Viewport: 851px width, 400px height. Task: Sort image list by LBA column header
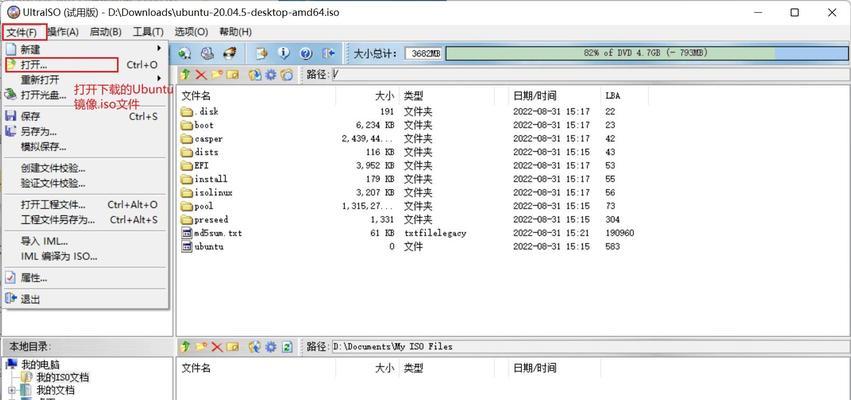pos(624,96)
